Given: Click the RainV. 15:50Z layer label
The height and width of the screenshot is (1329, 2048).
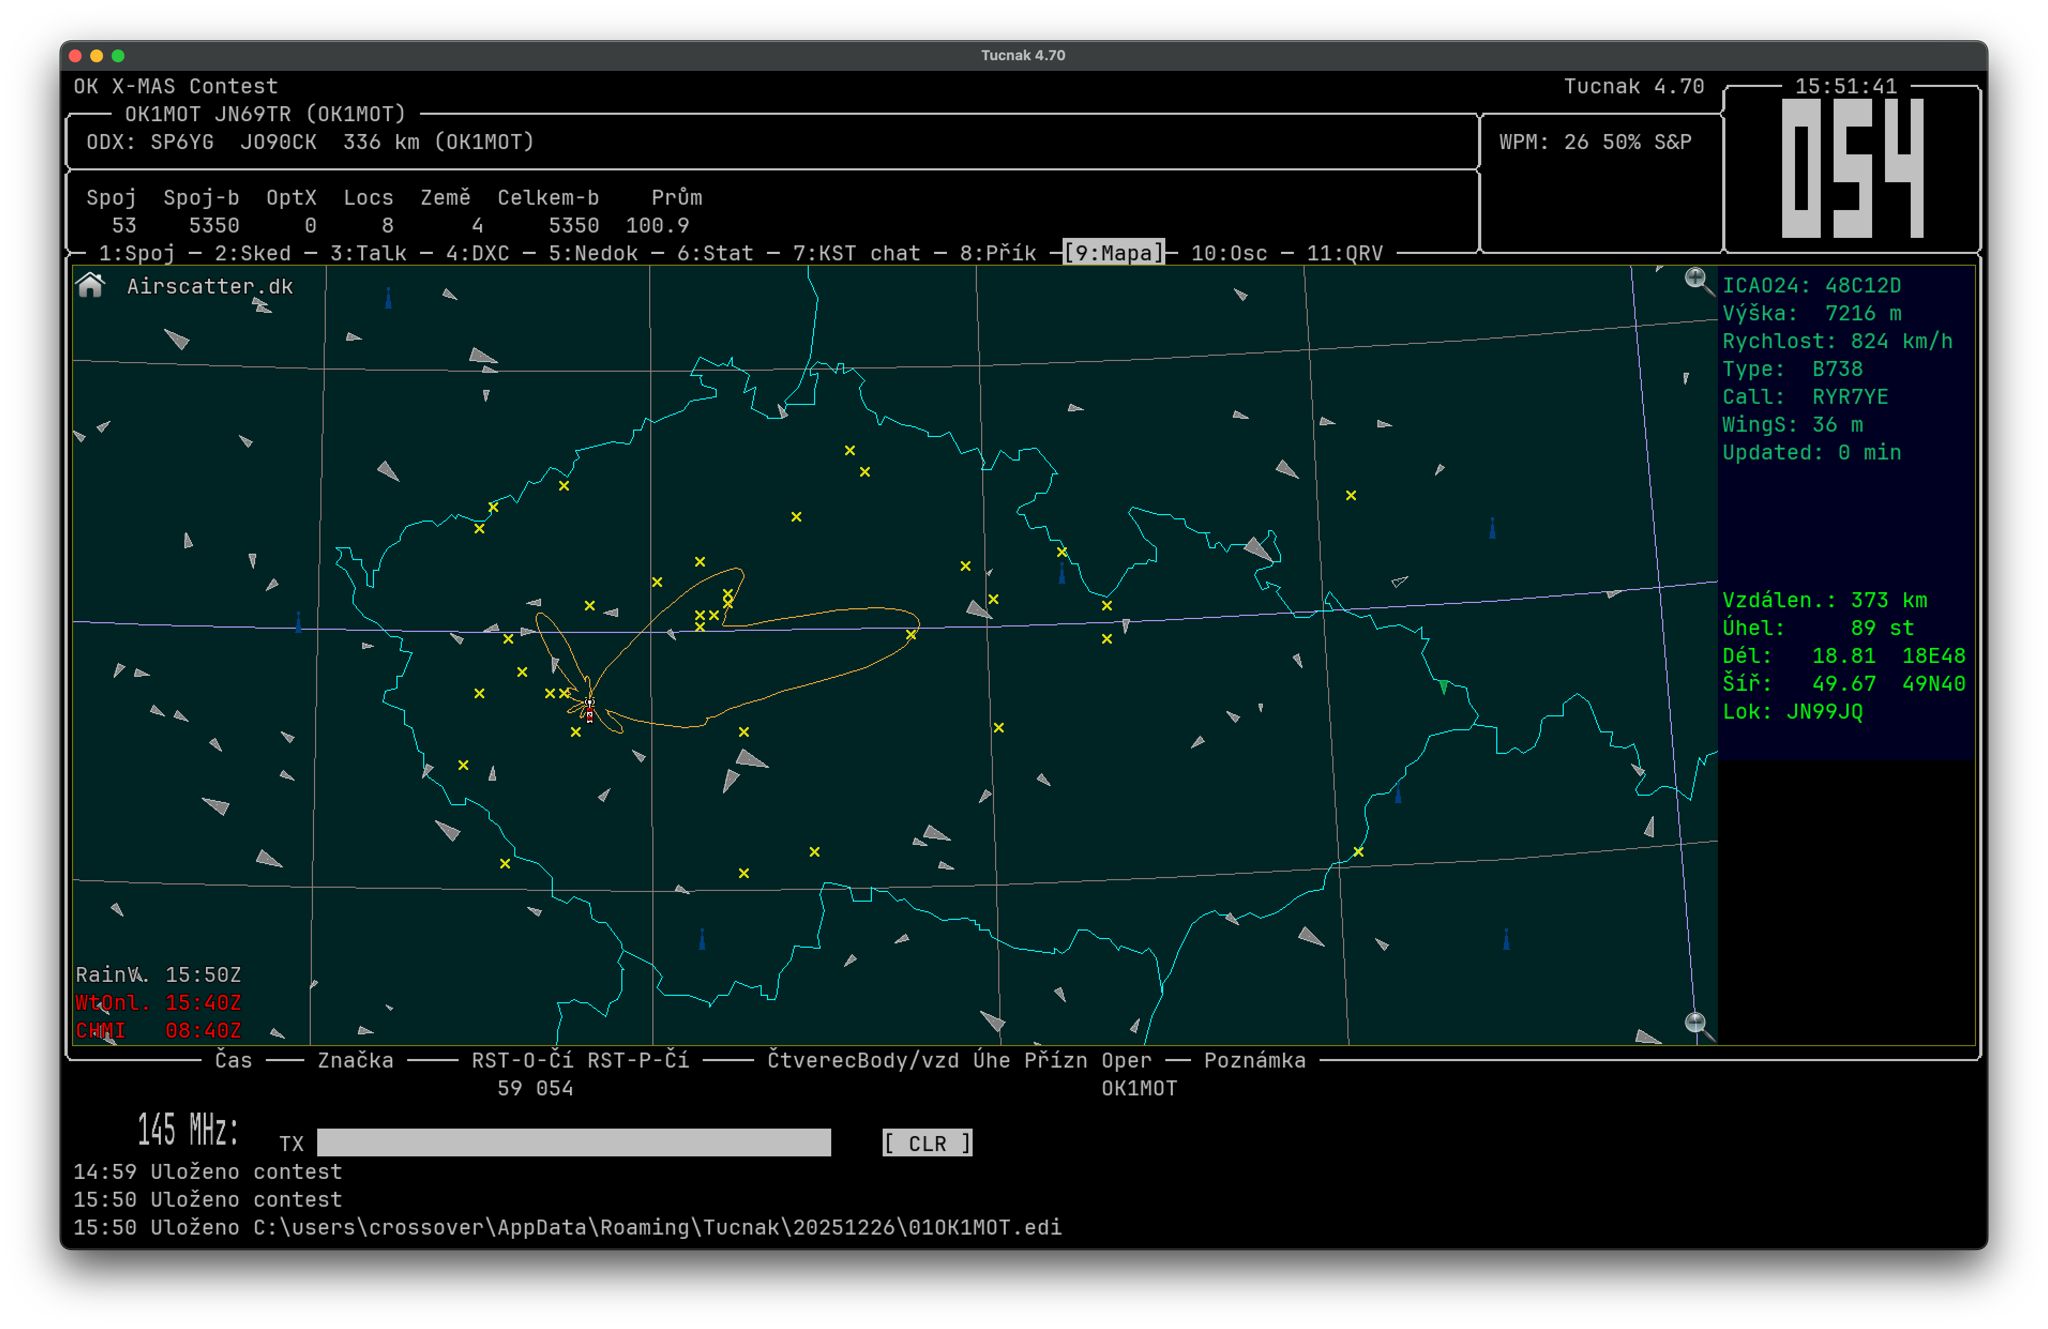Looking at the screenshot, I should (158, 974).
